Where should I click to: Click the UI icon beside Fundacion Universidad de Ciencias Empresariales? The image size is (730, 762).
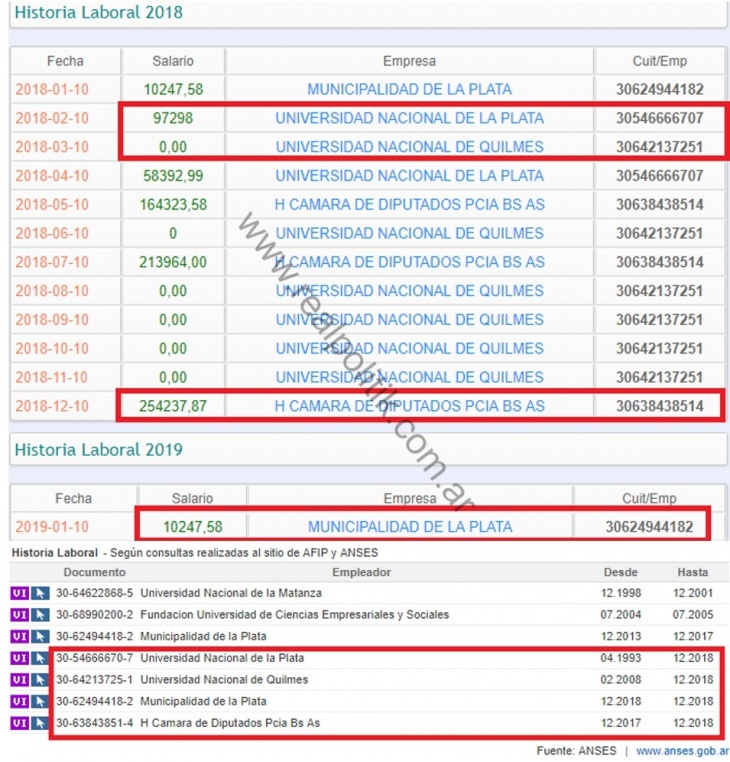[19, 615]
